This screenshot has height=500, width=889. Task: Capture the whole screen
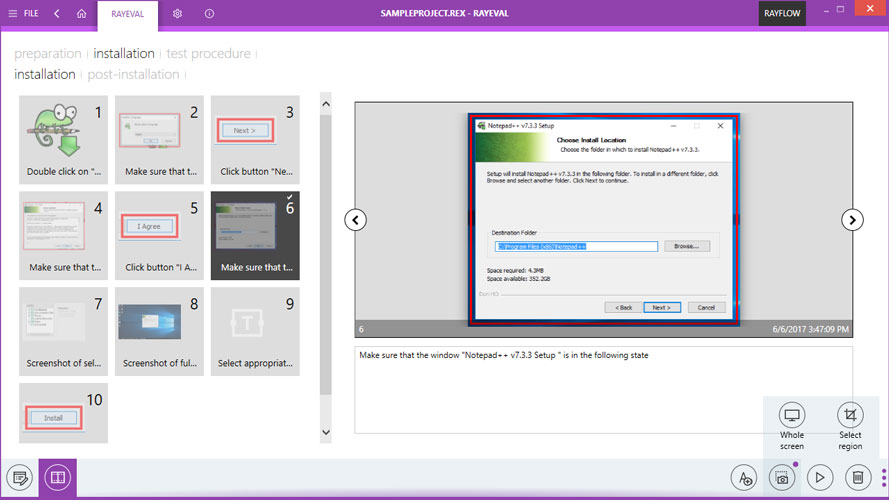tap(791, 426)
